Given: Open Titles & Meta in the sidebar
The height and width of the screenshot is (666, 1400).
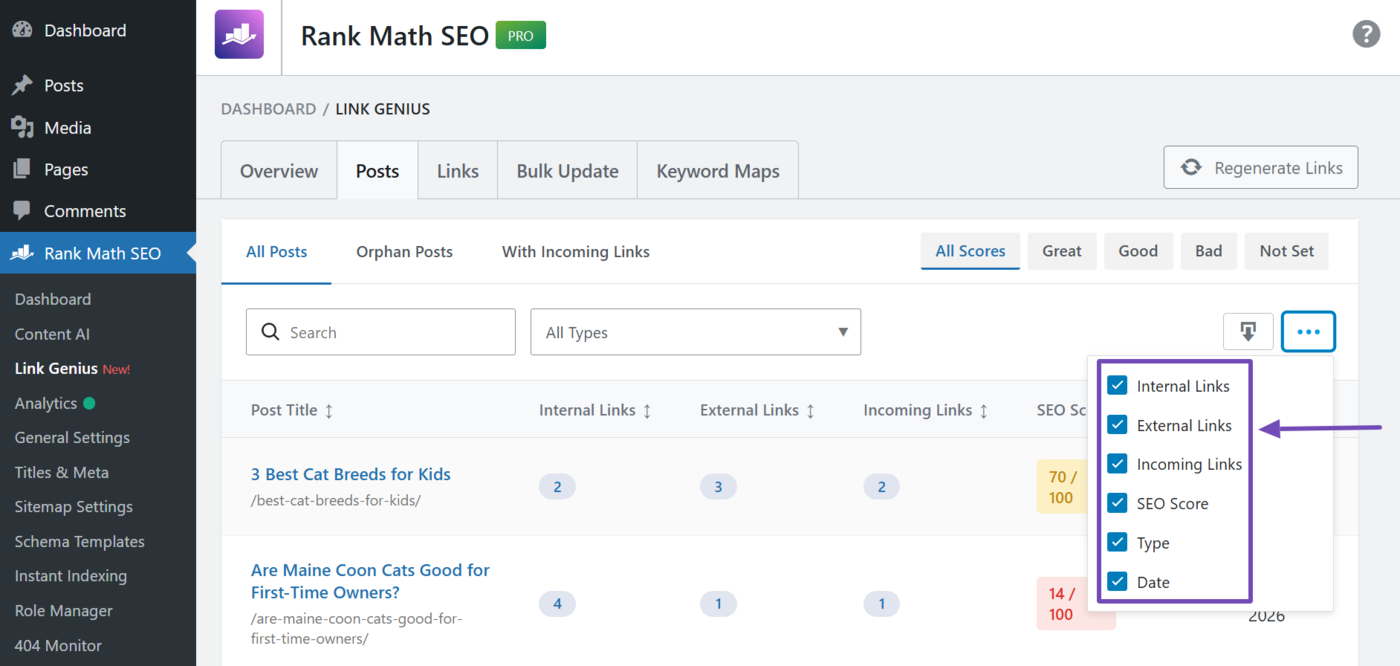Looking at the screenshot, I should pos(62,472).
